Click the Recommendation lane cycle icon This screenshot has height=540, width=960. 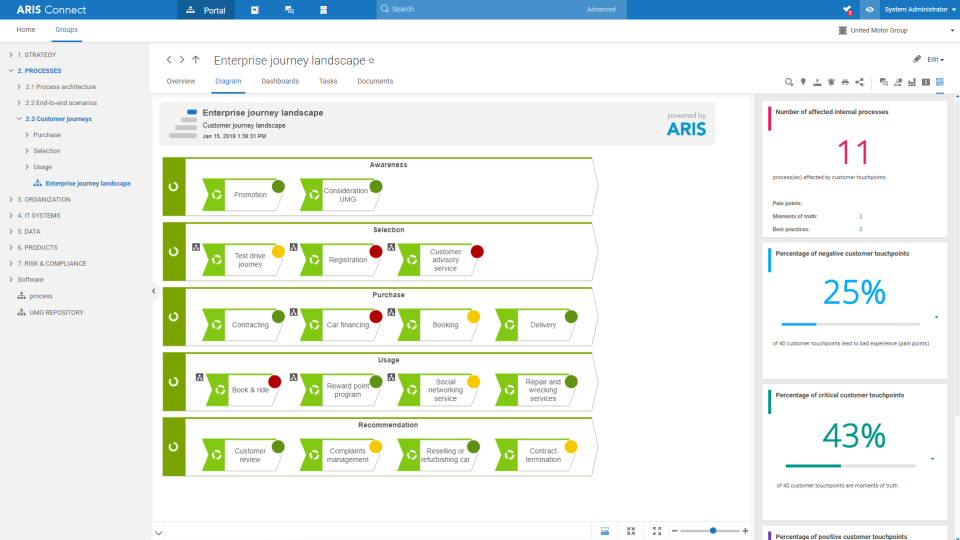coord(174,447)
